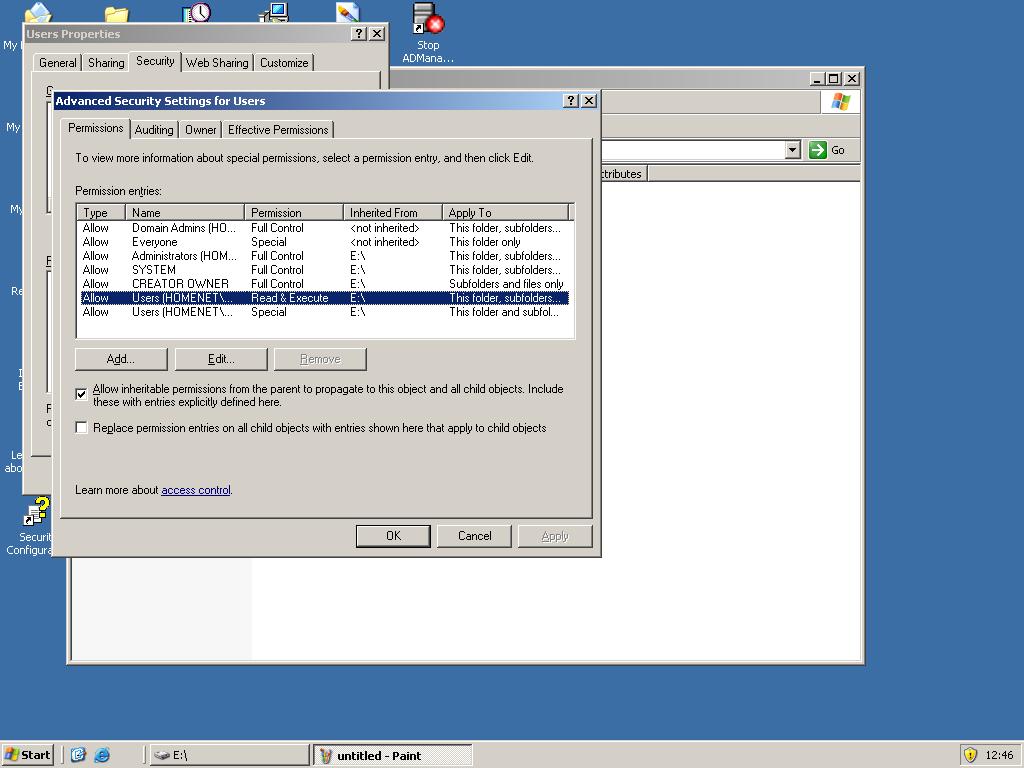Click the help question mark on Advanced Security Settings
The width and height of the screenshot is (1024, 768).
point(570,100)
